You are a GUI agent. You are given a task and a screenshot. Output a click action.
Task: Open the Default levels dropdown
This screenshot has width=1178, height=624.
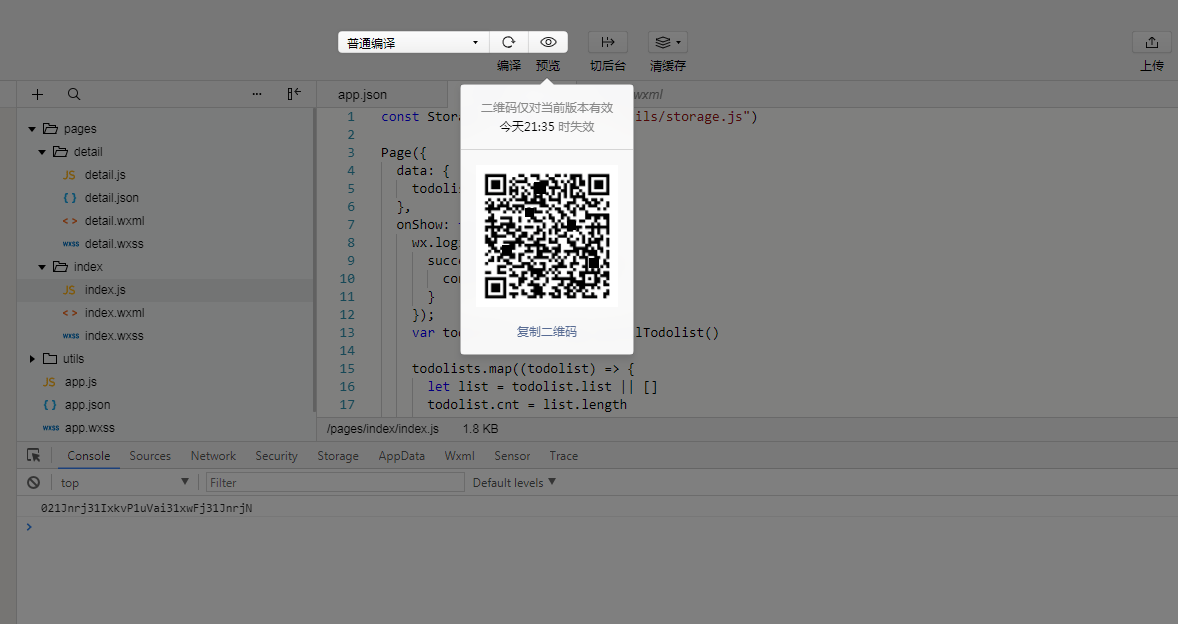pyautogui.click(x=515, y=482)
